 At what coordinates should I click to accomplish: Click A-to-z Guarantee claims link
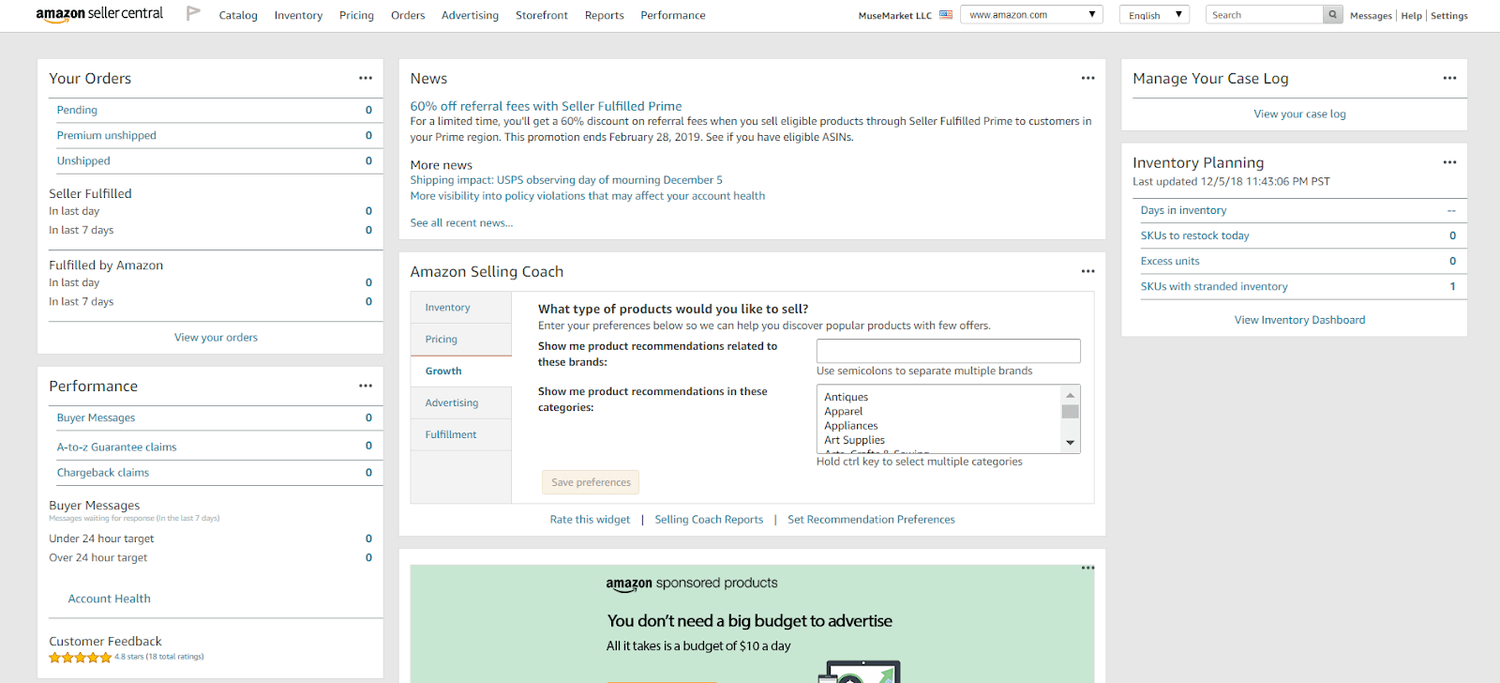117,447
